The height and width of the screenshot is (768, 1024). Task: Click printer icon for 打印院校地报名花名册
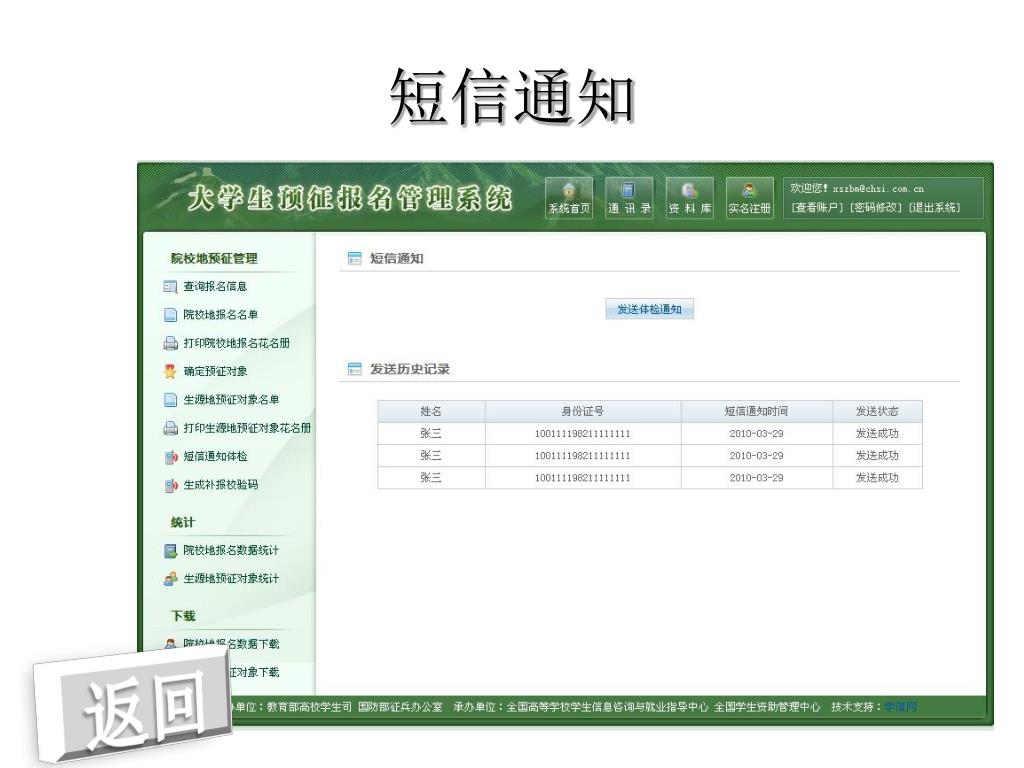coord(170,344)
